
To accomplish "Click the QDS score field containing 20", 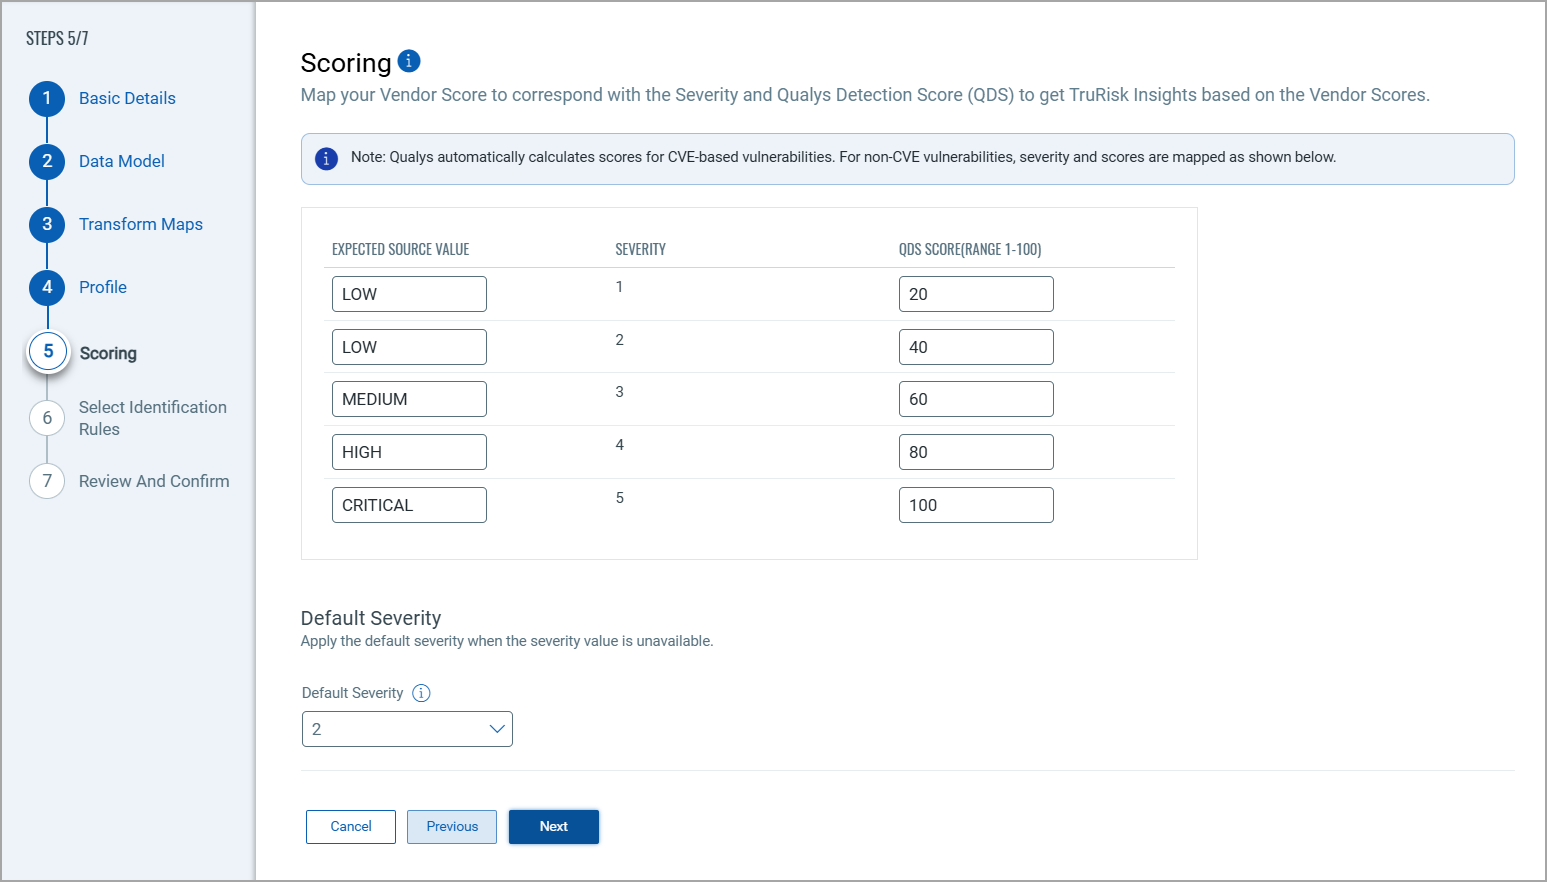I will [x=976, y=294].
